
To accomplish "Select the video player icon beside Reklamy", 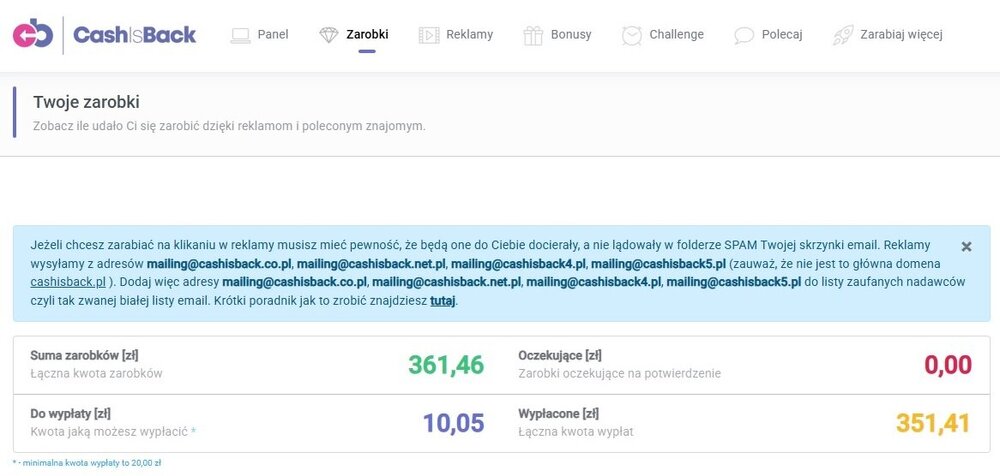I will 429,35.
